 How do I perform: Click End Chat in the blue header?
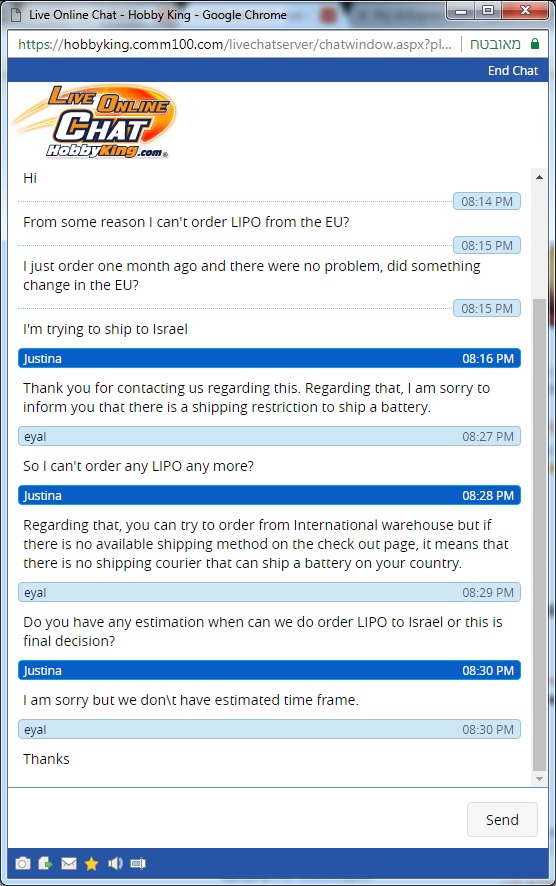[x=512, y=71]
